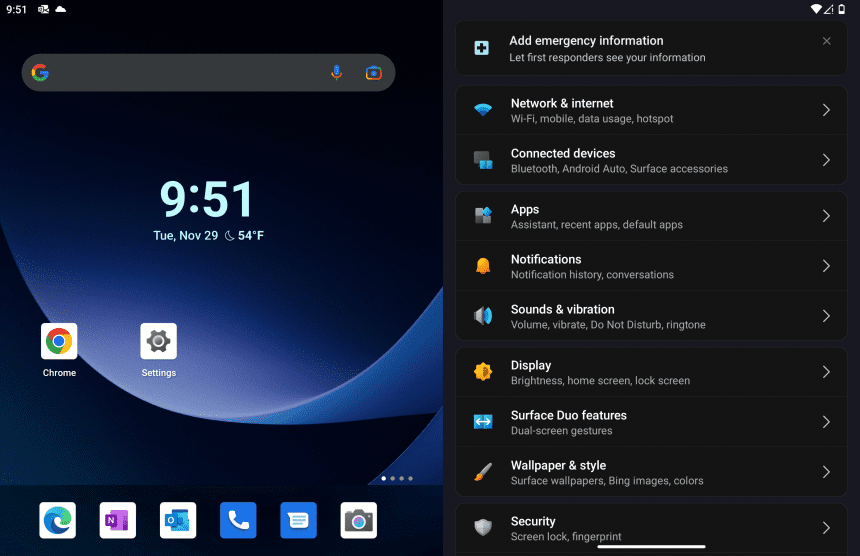Viewport: 860px width, 556px height.
Task: Click the Wallpaper & style paintbrush icon
Action: (x=483, y=472)
